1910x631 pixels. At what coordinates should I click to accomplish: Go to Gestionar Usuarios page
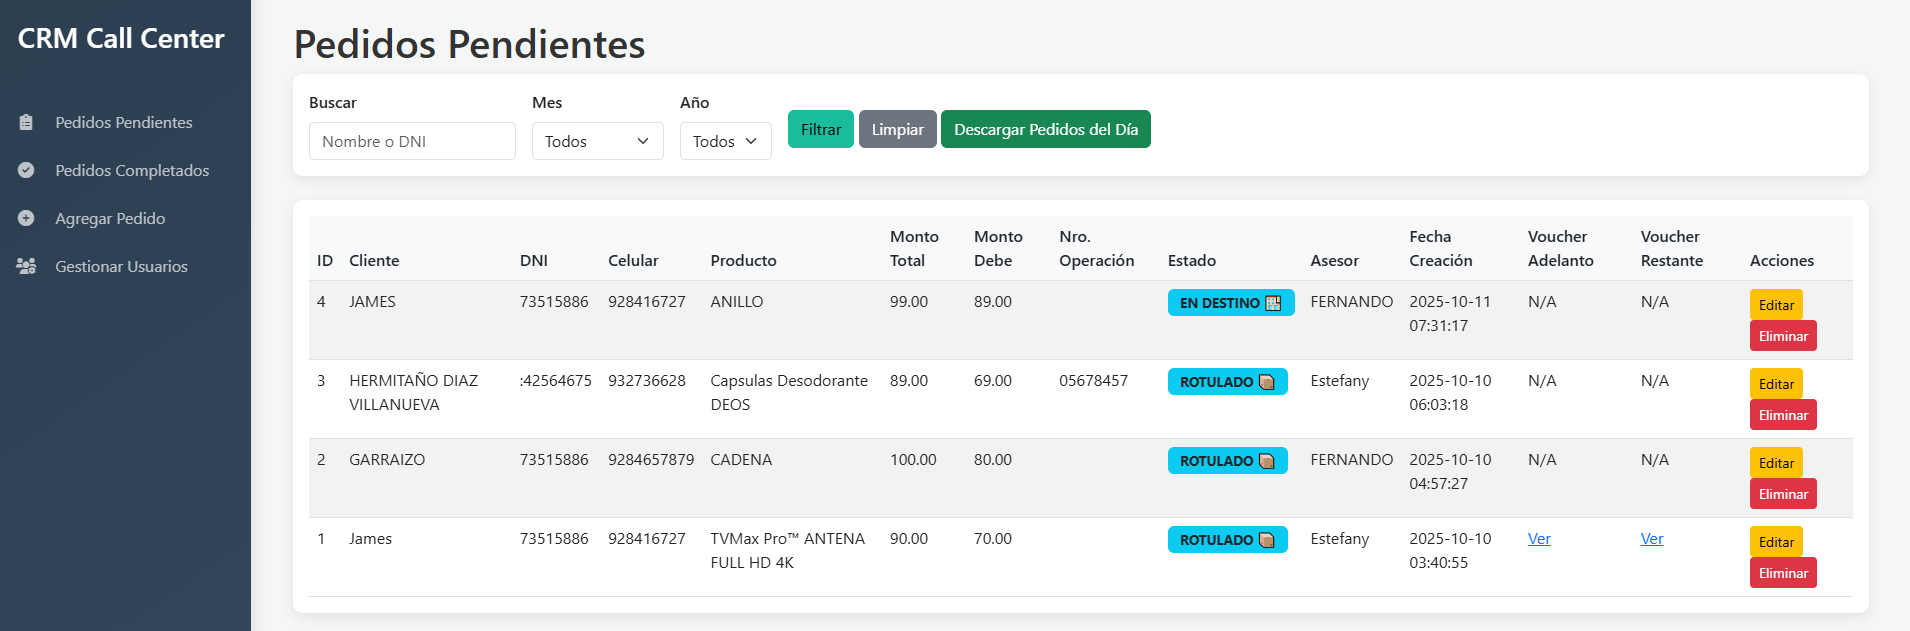[121, 266]
